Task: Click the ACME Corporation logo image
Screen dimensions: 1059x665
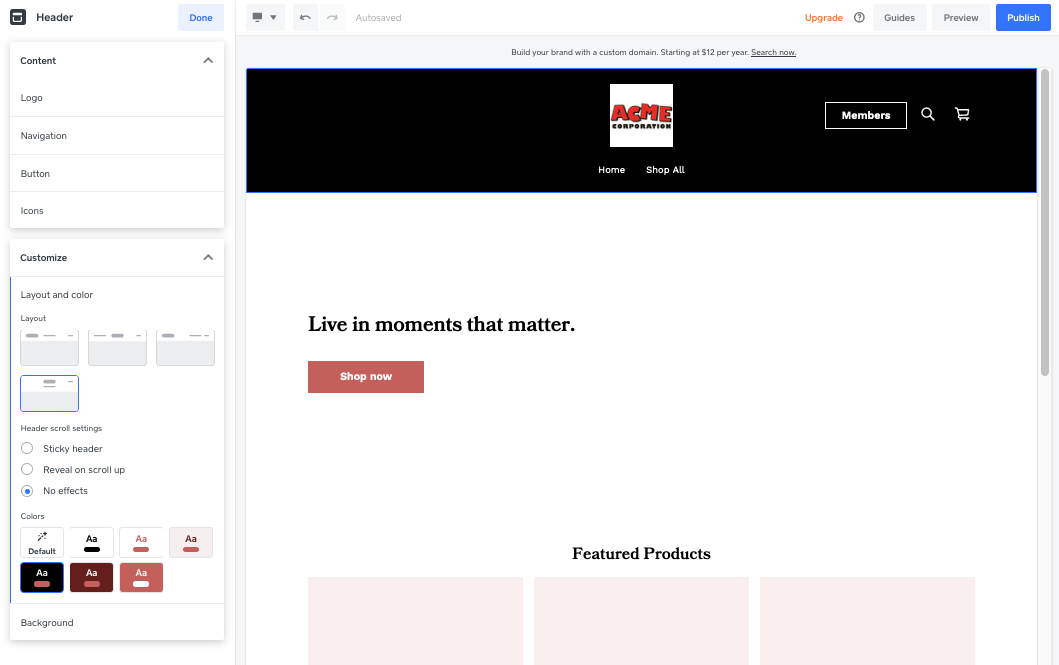Action: [x=641, y=115]
